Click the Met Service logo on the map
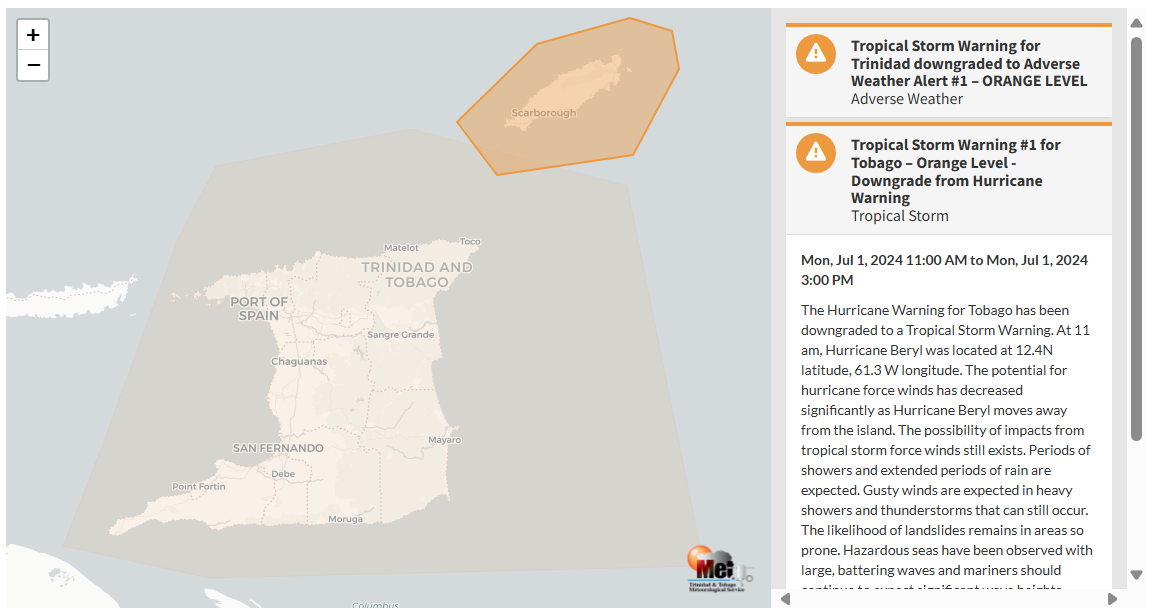Viewport: 1155px width, 611px height. [x=719, y=569]
